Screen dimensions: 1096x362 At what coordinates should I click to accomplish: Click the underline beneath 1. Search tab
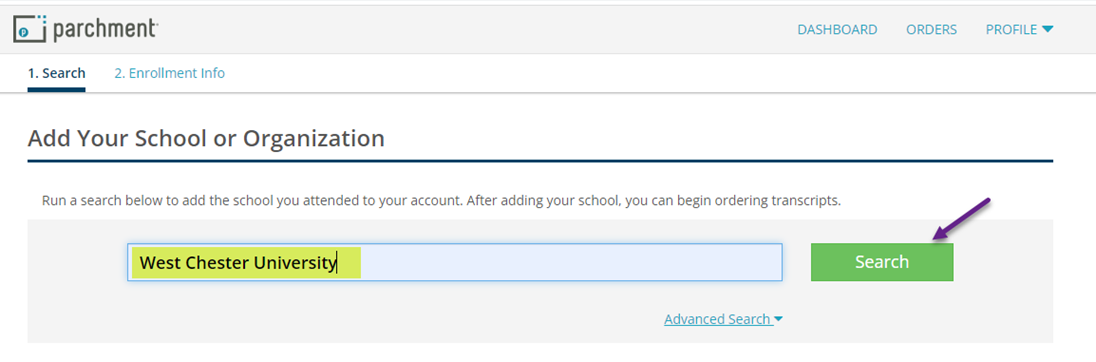(x=57, y=89)
